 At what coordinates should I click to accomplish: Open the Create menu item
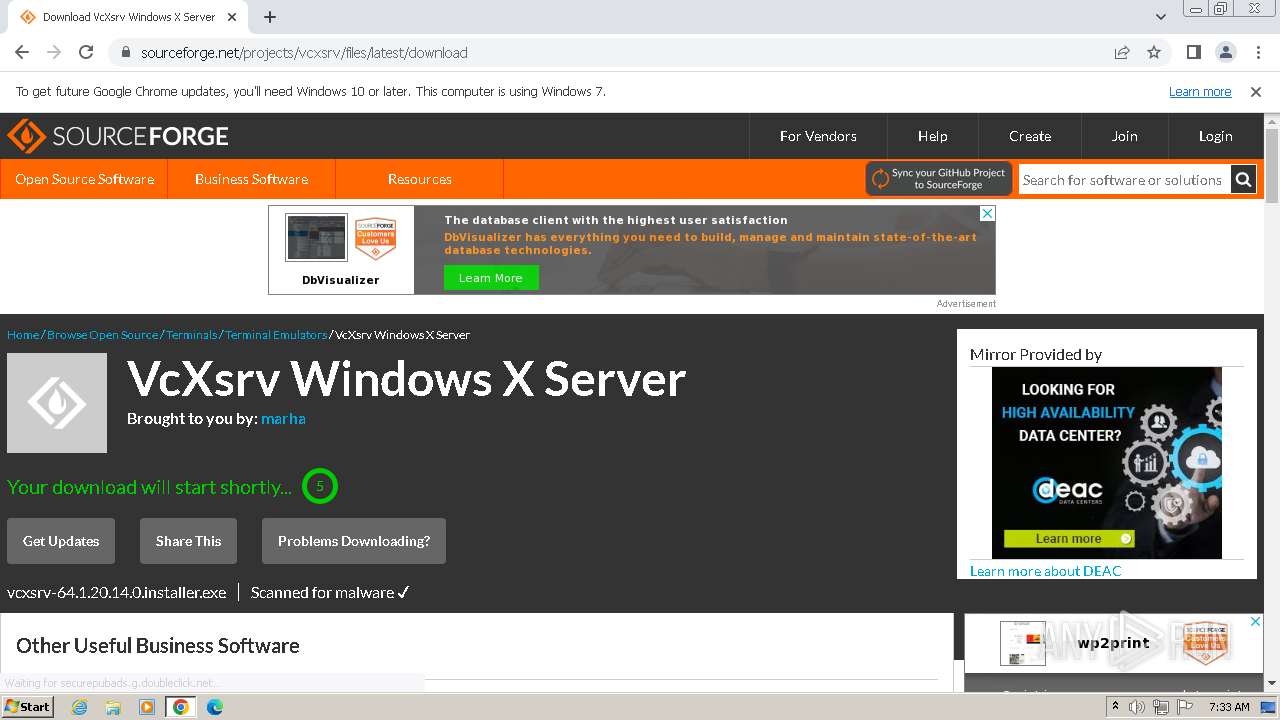coord(1030,136)
